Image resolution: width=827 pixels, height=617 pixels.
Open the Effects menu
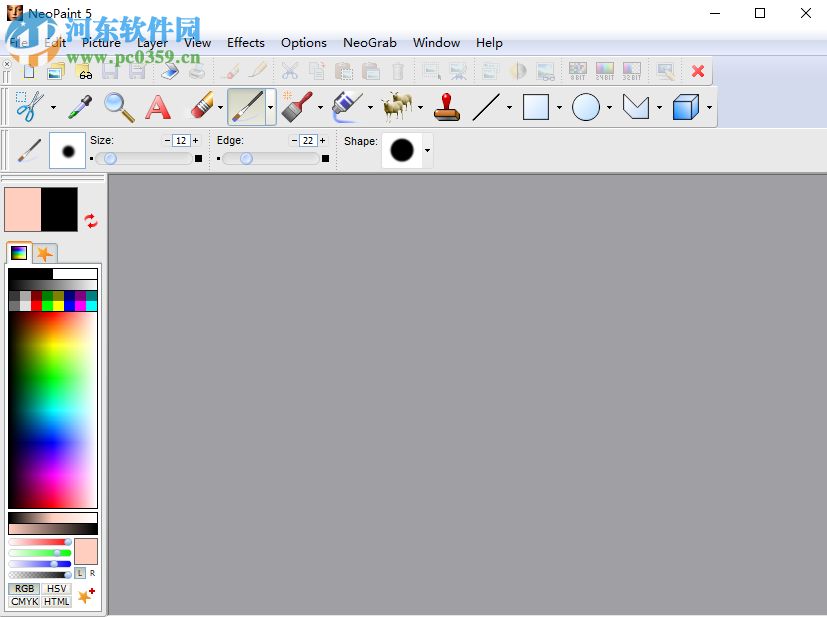[x=245, y=43]
